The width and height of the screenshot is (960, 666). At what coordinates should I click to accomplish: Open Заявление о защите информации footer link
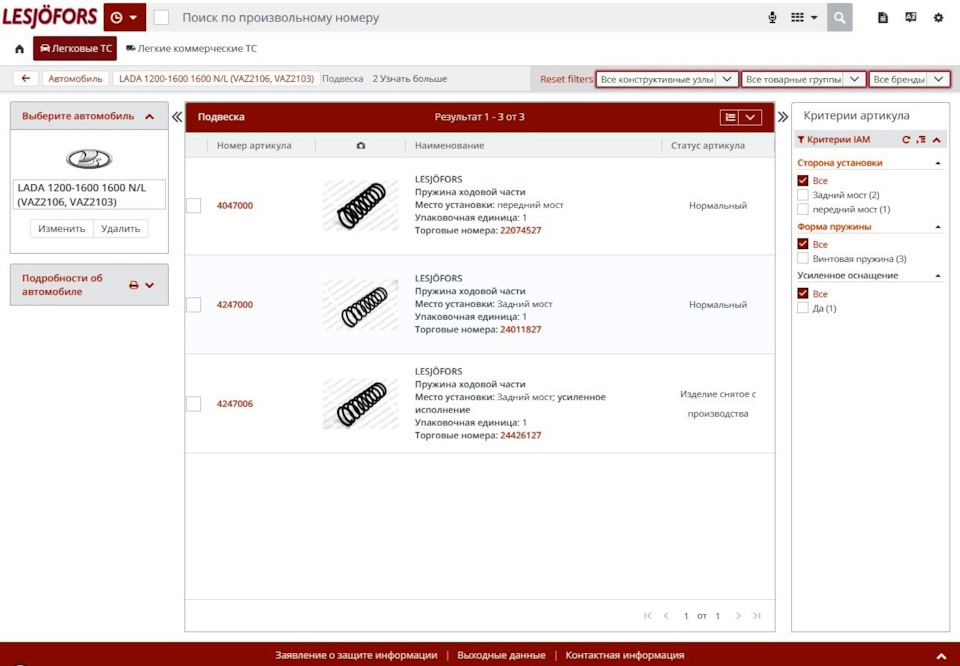356,655
